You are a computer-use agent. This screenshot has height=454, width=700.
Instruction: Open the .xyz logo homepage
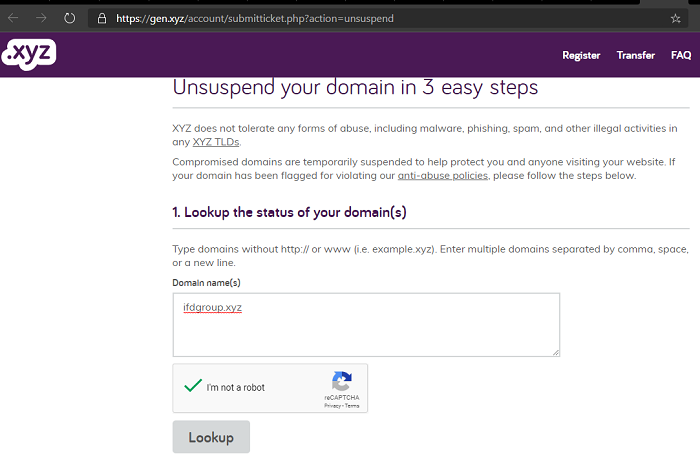pos(29,54)
